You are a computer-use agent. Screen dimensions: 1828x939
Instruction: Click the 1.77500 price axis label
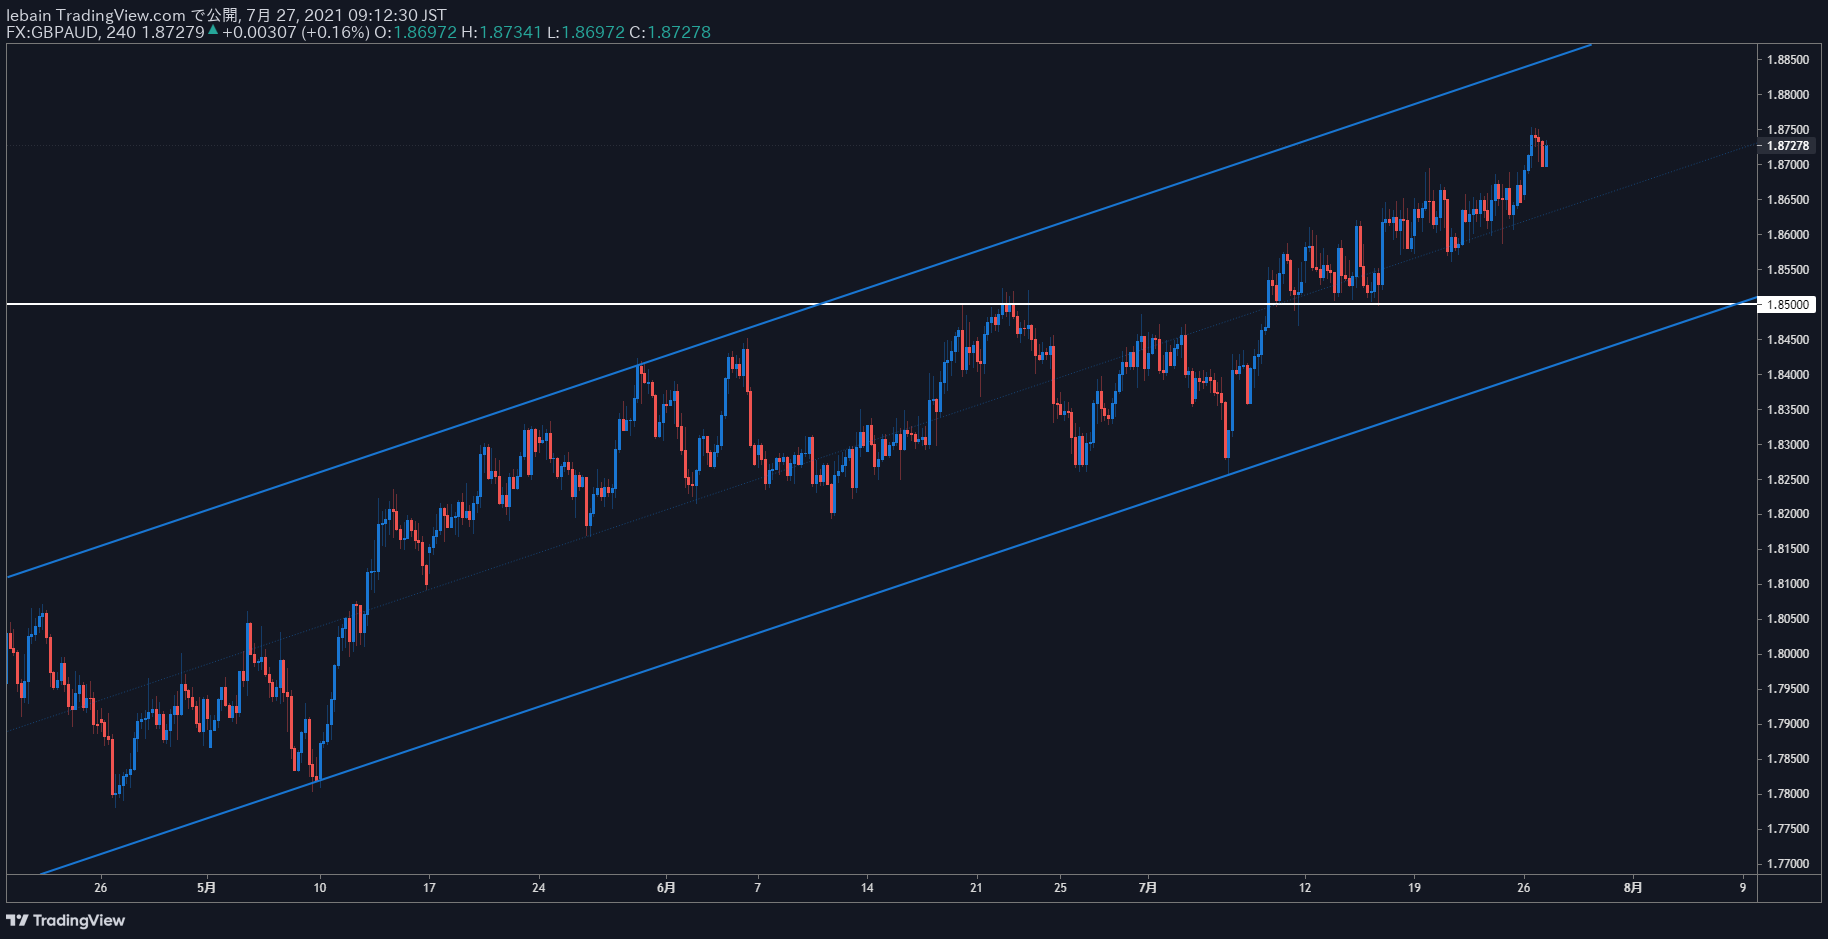(1787, 829)
